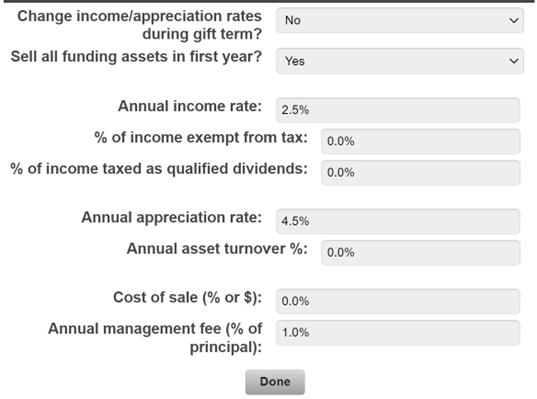Click the '% of income taxed as qualified dividends:' label
Viewport: 537px width, 399px height.
pos(159,169)
